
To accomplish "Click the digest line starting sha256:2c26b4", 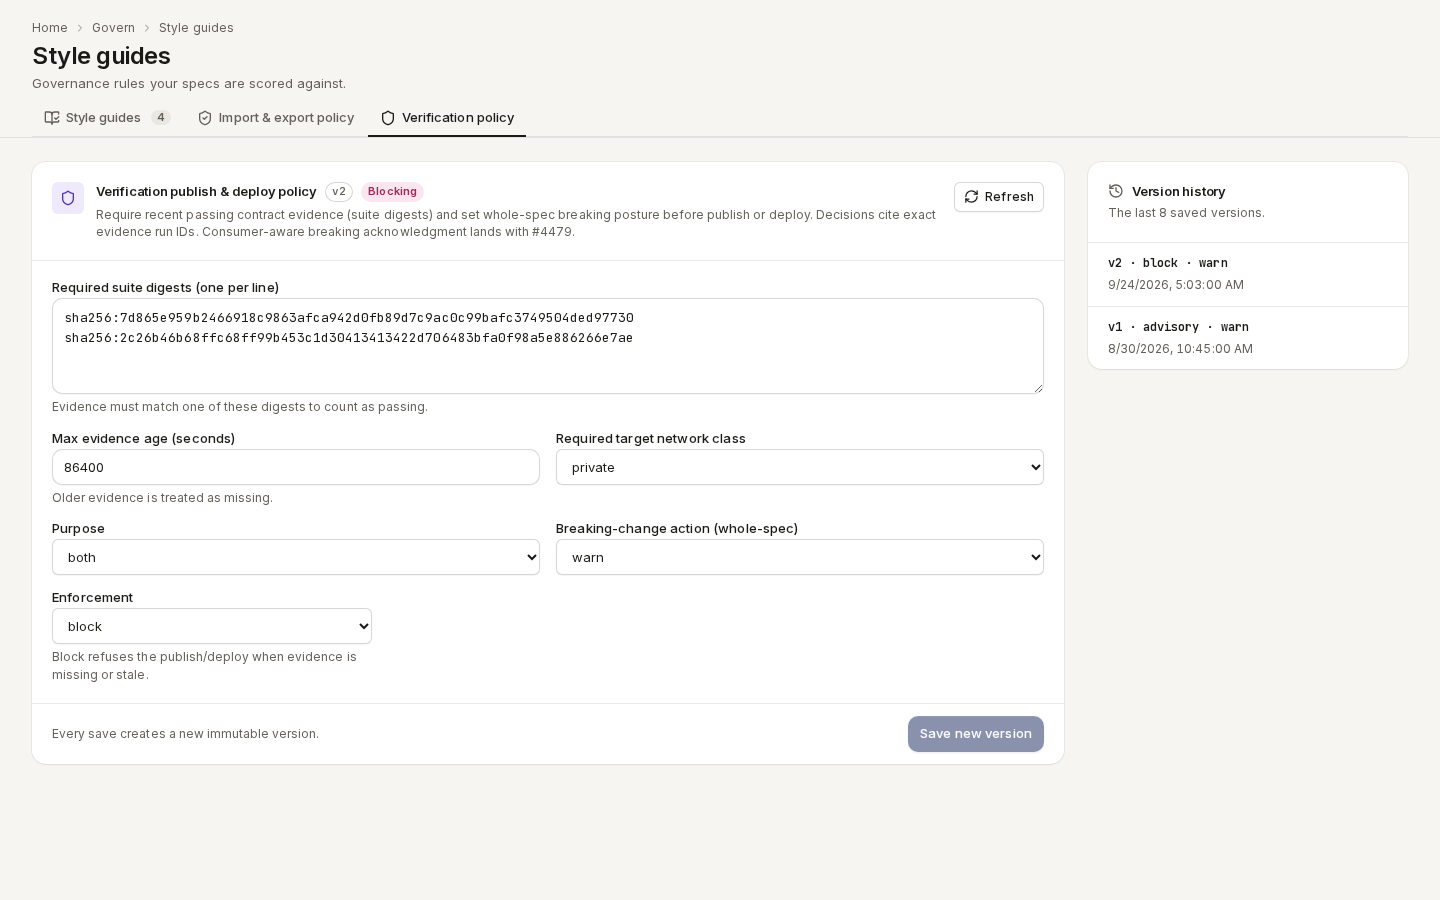I will click(349, 338).
